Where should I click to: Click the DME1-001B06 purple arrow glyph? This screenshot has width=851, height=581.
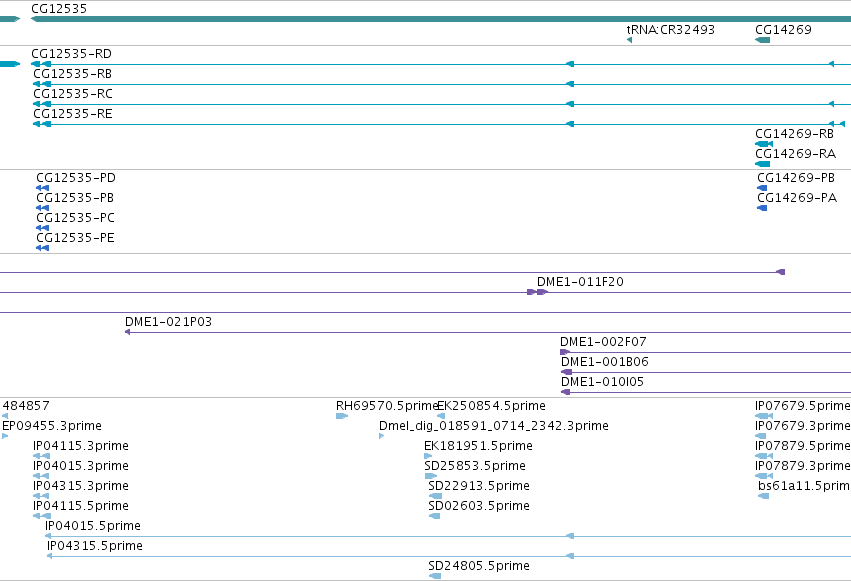point(566,372)
